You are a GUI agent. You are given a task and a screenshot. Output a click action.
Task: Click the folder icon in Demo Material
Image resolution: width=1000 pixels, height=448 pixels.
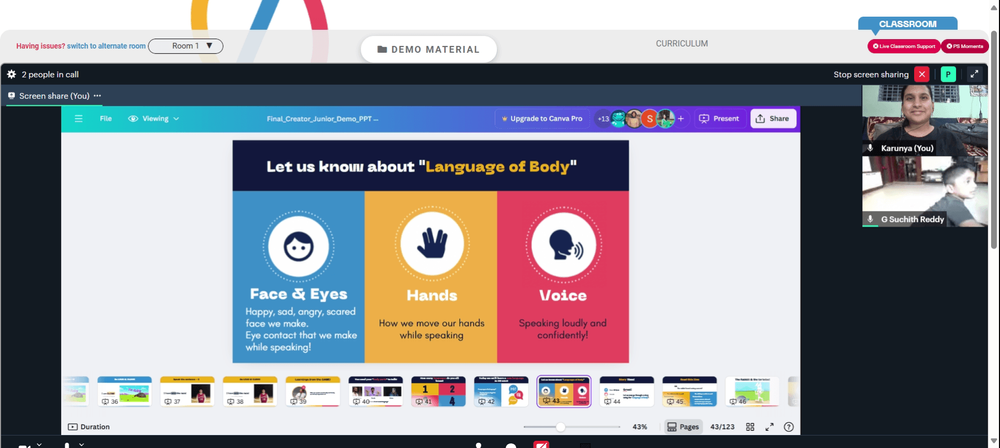tap(382, 50)
